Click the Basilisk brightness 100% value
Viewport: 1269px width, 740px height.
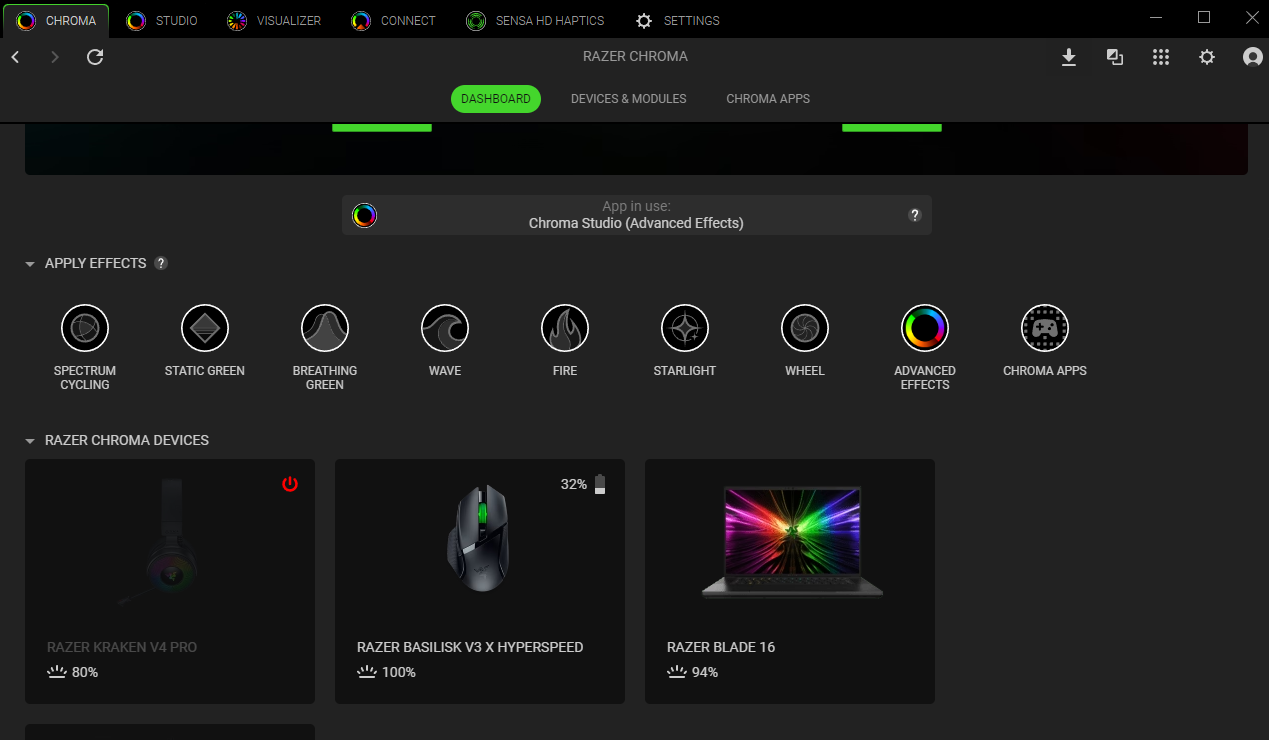pyautogui.click(x=386, y=672)
